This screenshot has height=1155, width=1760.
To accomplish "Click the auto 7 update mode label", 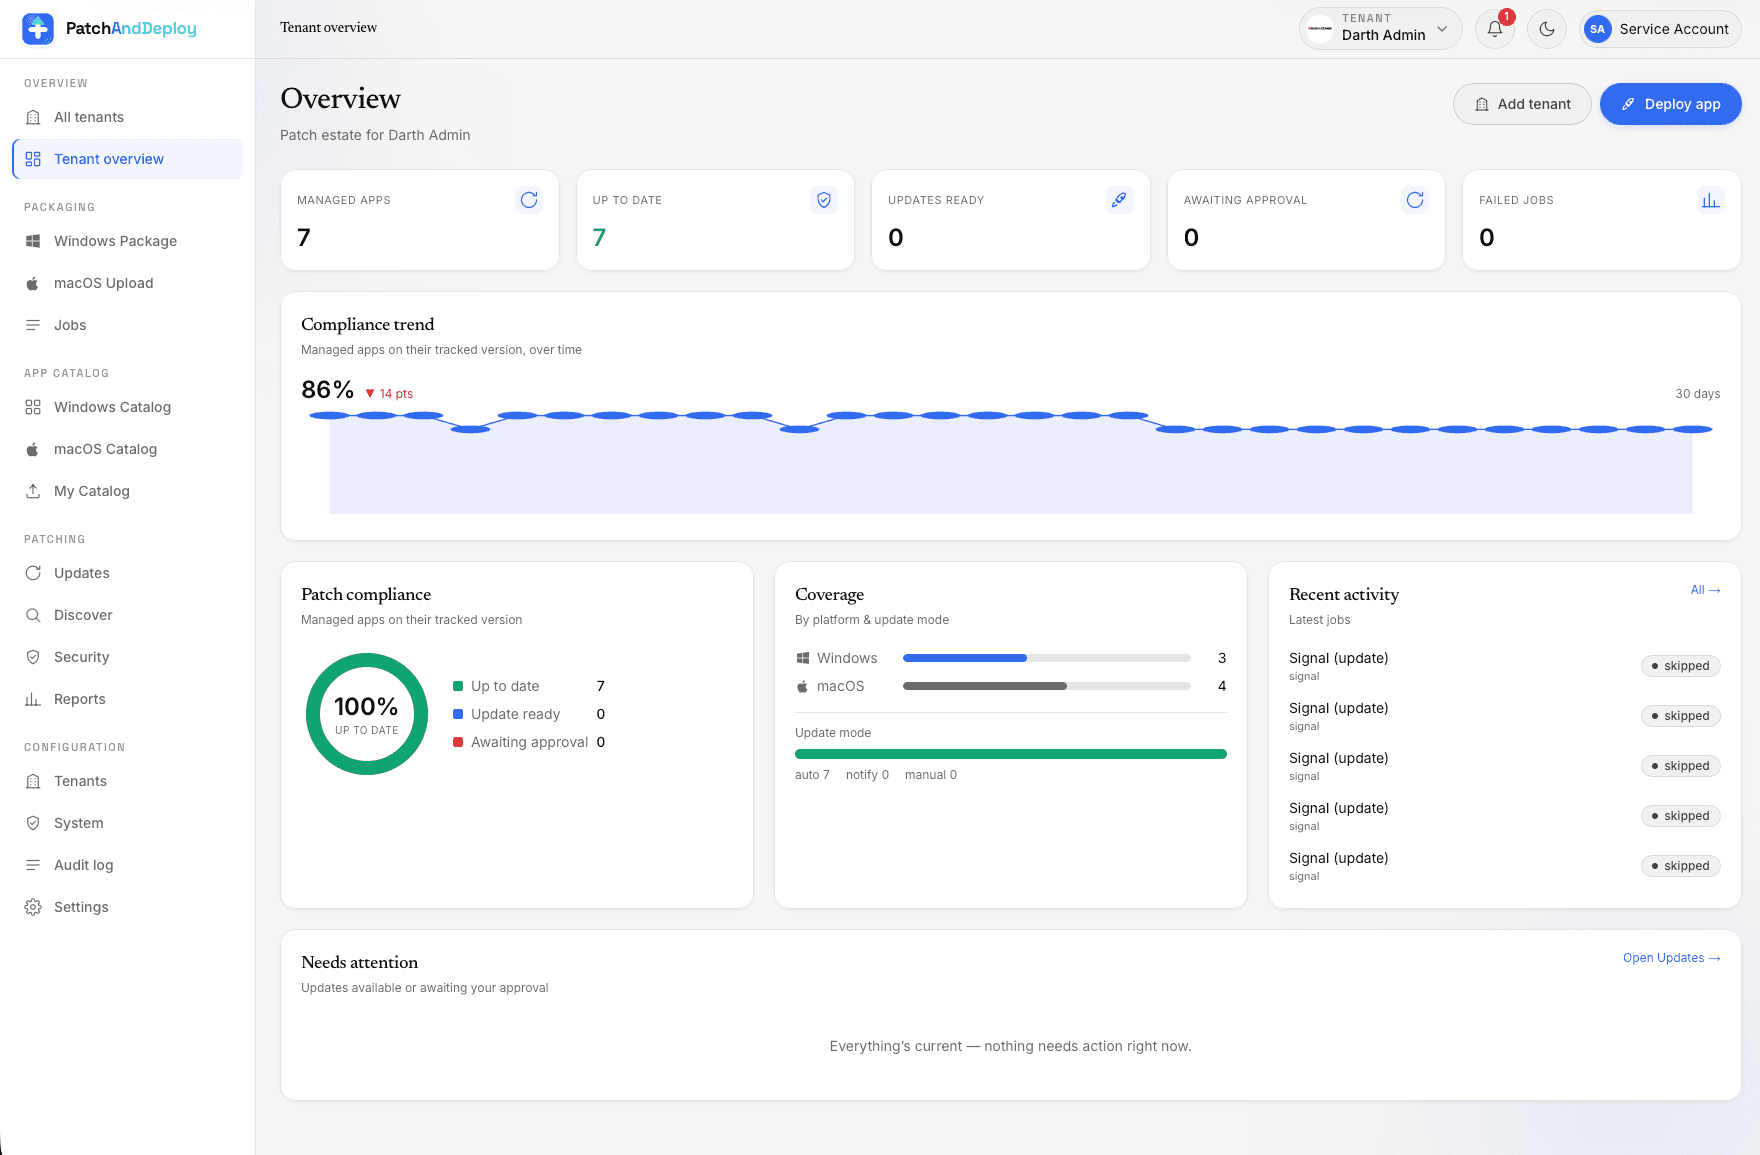I will pos(812,775).
